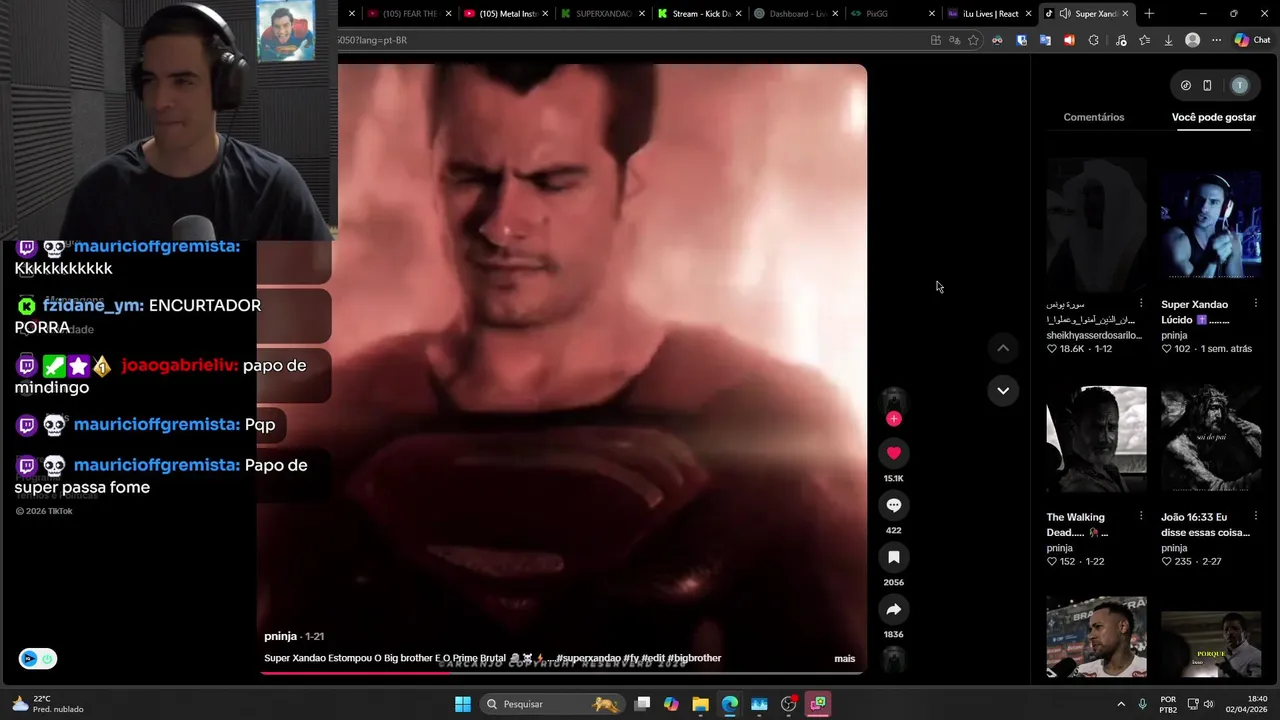Open Edge extensions puzzle icon

click(x=1093, y=40)
